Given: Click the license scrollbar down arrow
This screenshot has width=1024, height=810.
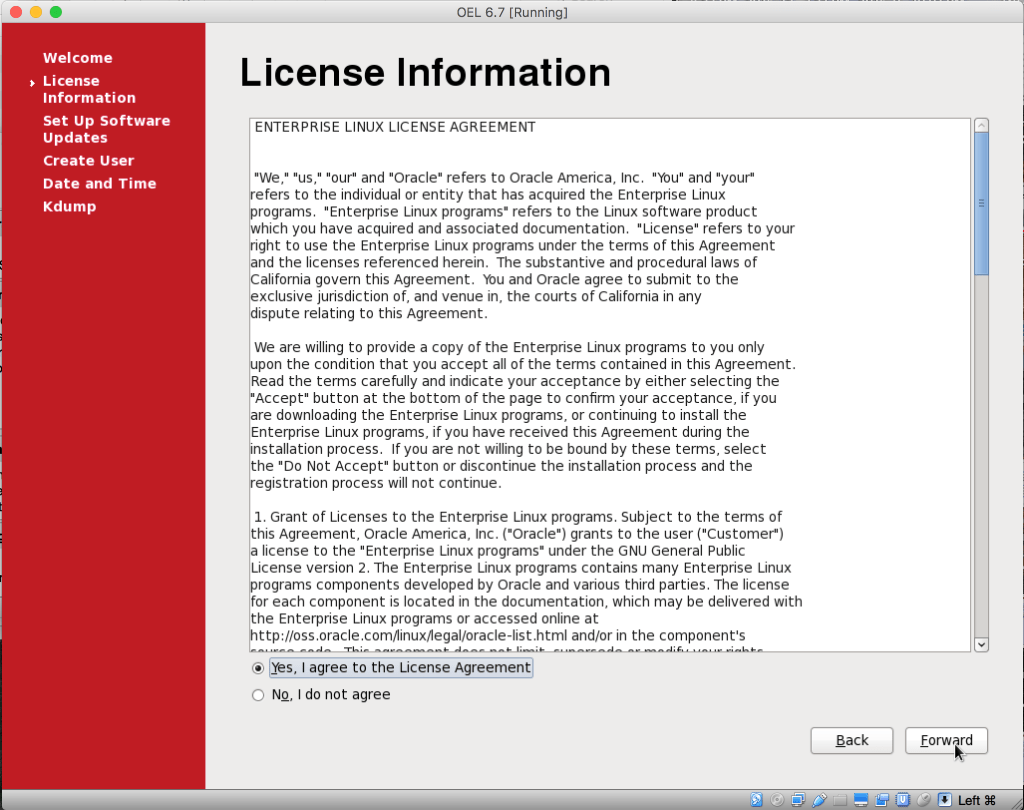Looking at the screenshot, I should [x=981, y=644].
